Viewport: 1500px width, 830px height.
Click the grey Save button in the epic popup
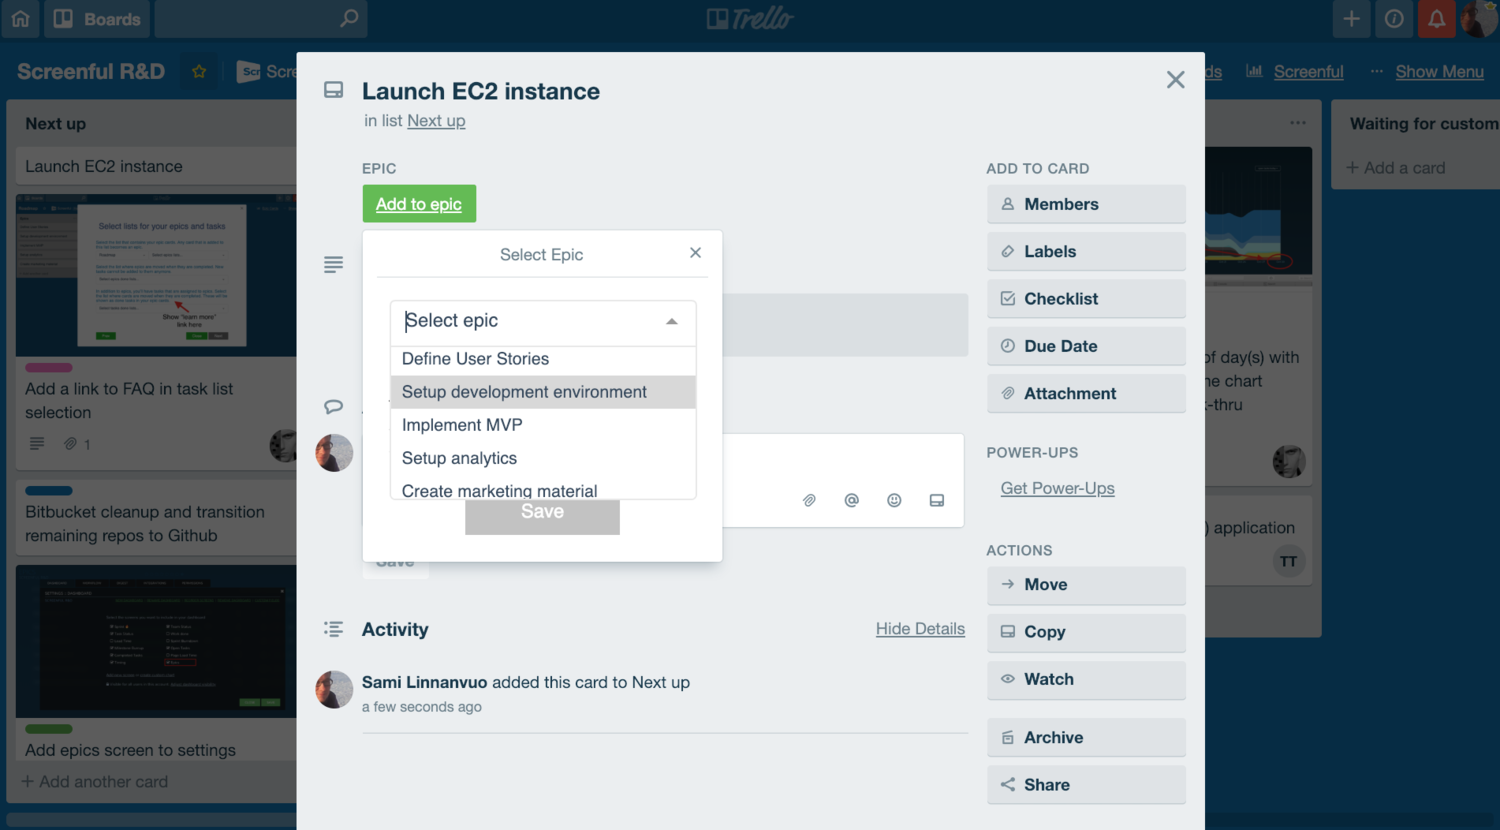pos(542,515)
